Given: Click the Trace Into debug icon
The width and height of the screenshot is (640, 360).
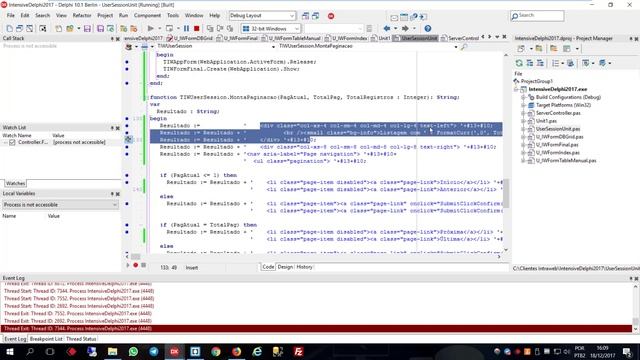Looking at the screenshot, I should point(210,29).
